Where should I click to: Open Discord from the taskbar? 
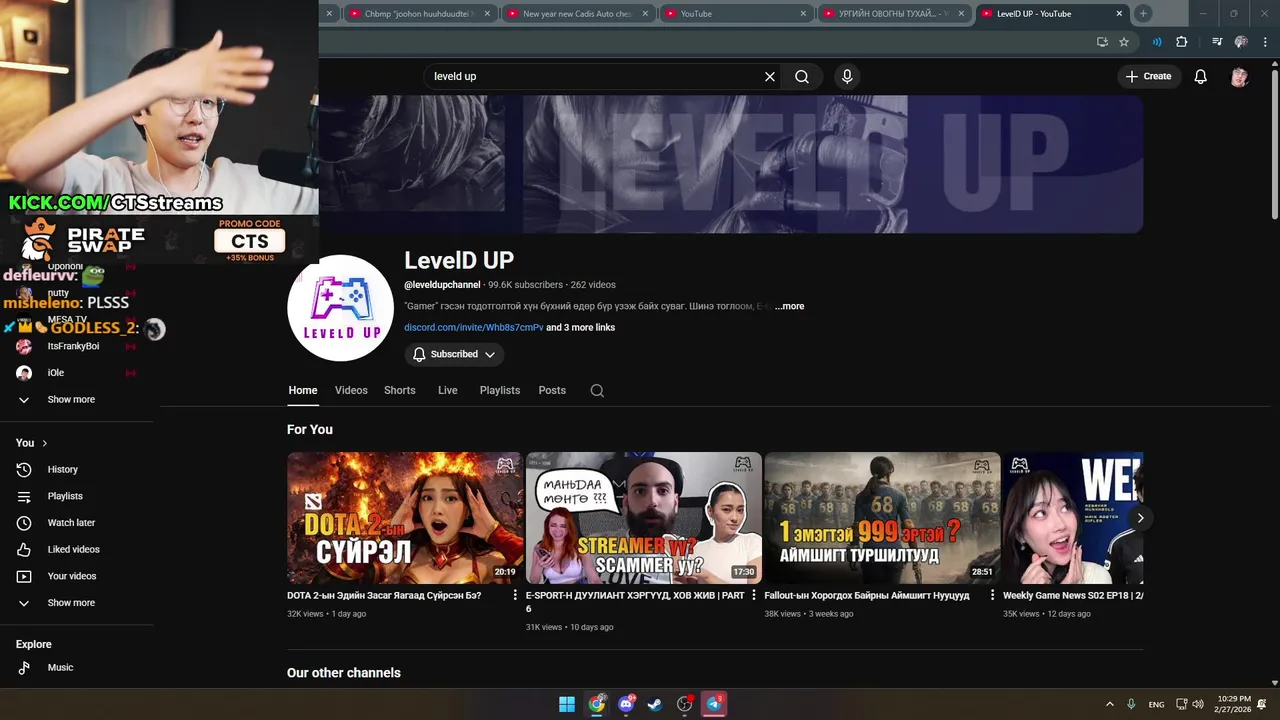coord(626,704)
